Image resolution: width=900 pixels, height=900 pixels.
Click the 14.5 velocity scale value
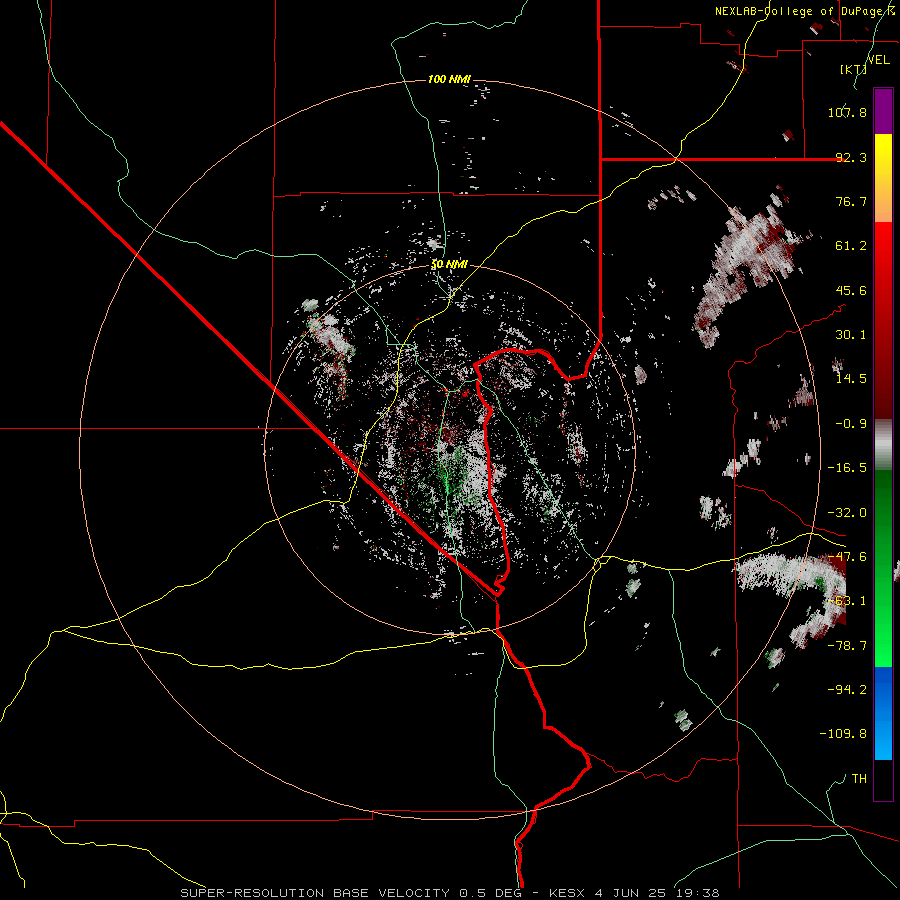(x=851, y=379)
